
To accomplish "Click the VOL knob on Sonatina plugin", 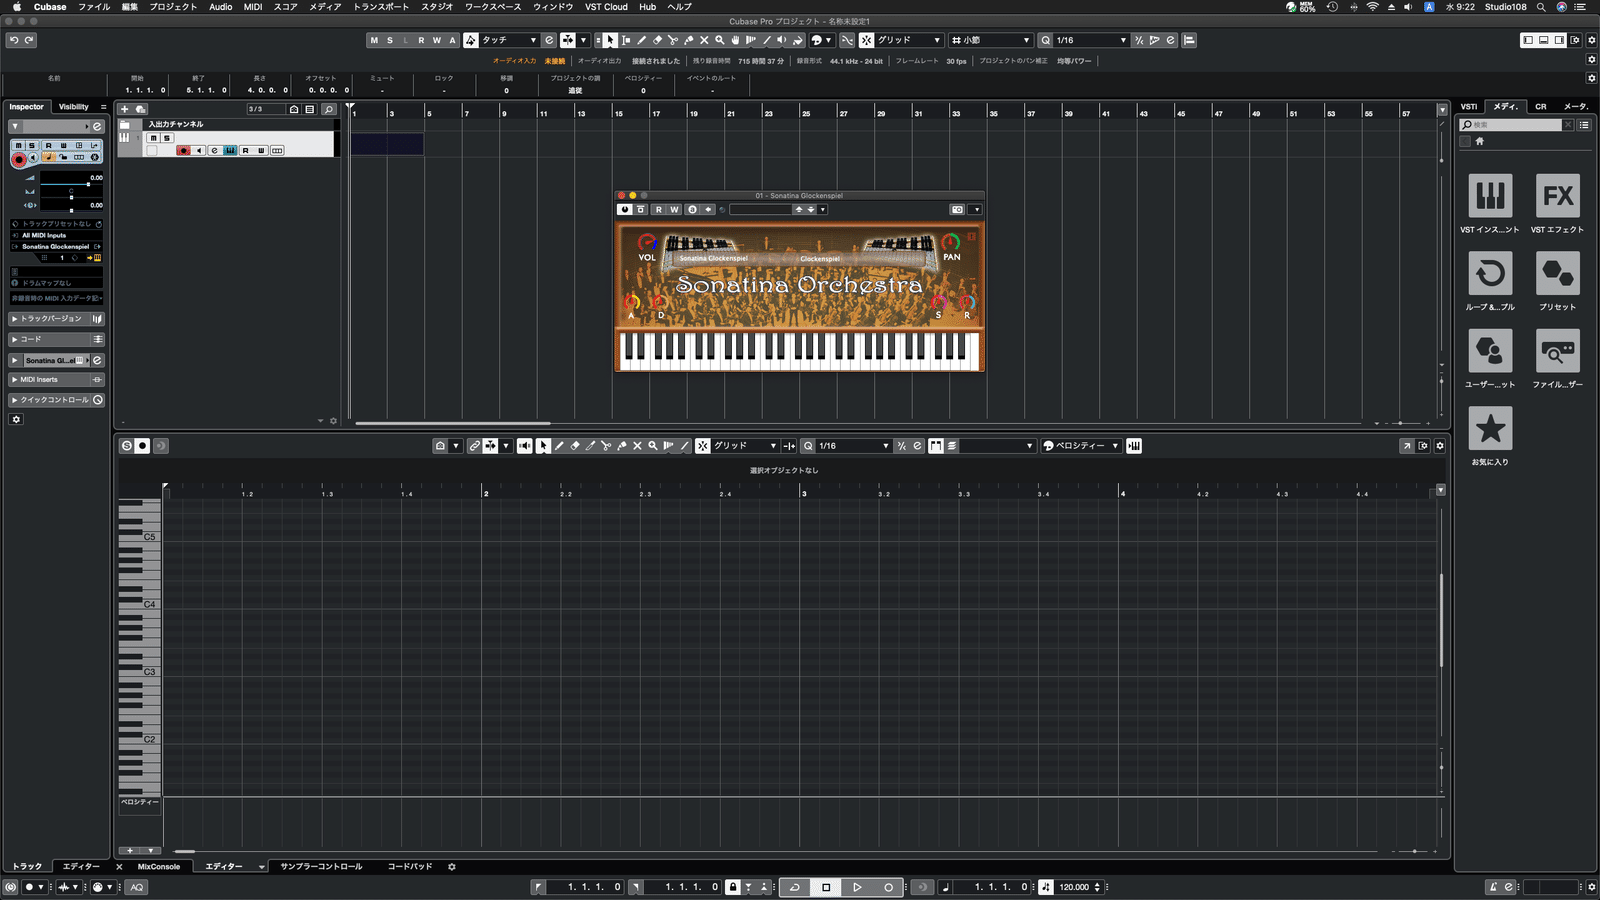I will (x=647, y=242).
